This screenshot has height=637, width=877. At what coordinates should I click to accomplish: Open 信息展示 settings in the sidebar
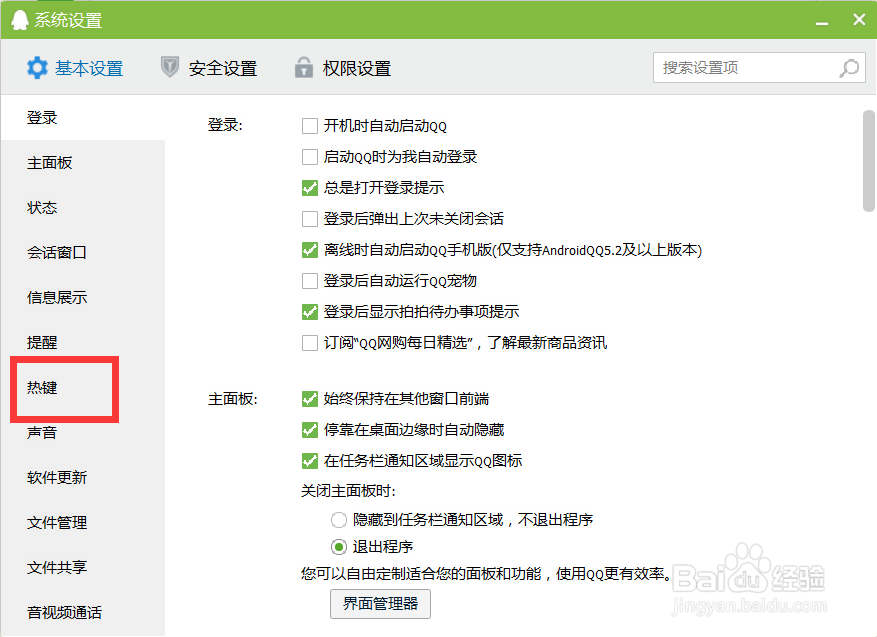pos(83,298)
